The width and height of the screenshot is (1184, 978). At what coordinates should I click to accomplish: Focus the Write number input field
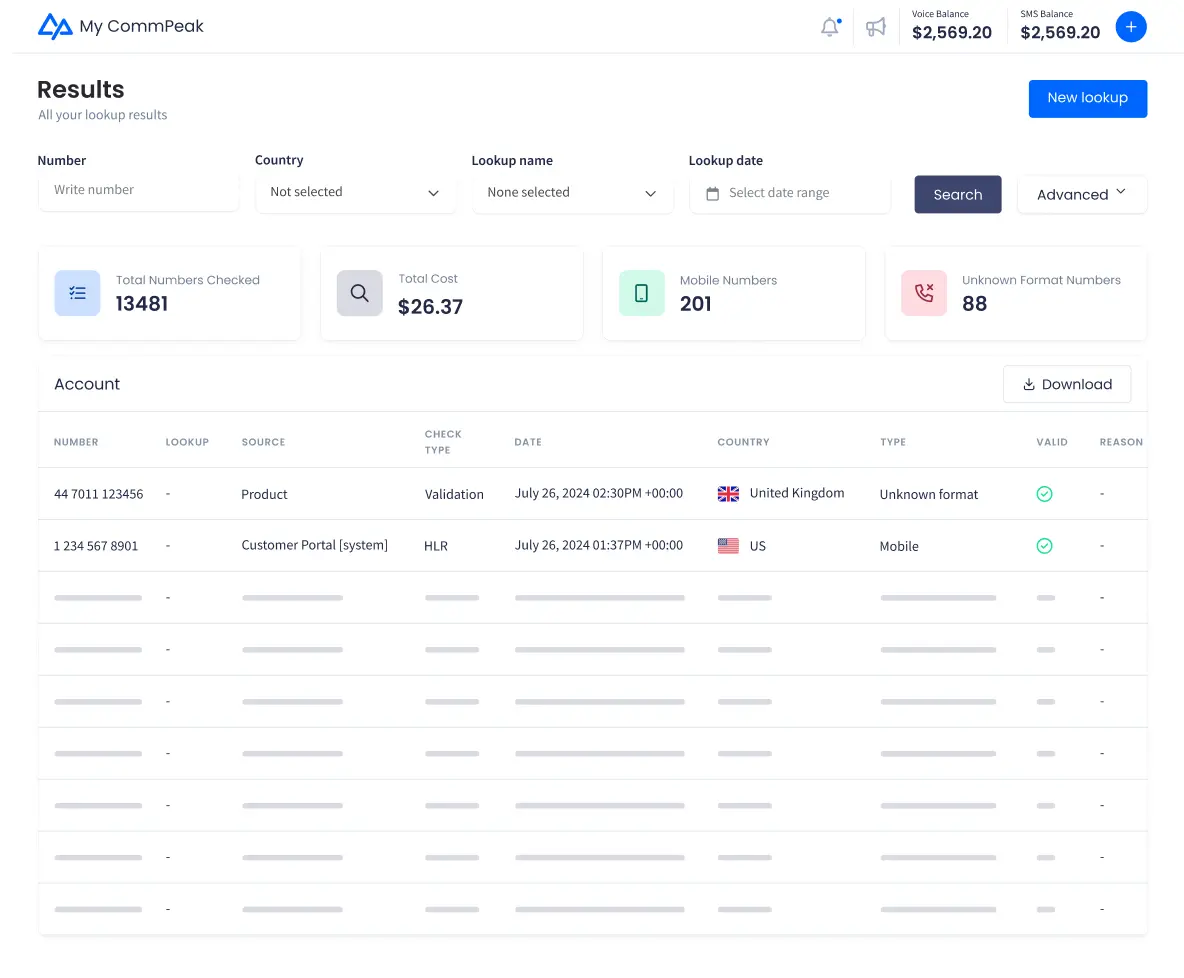pos(138,190)
